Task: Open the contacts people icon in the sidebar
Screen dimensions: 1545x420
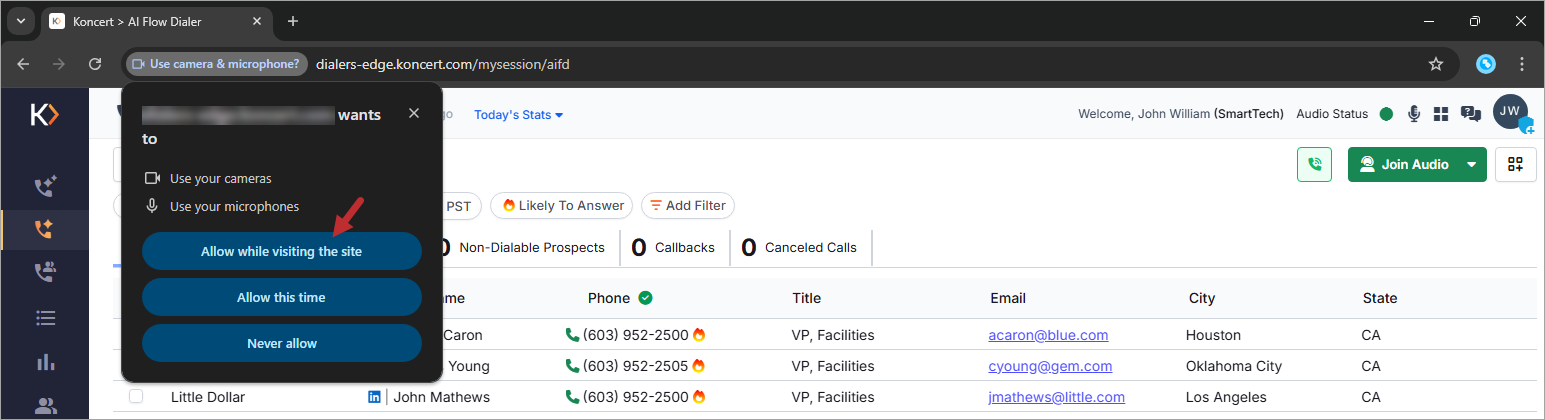Action: coord(45,406)
